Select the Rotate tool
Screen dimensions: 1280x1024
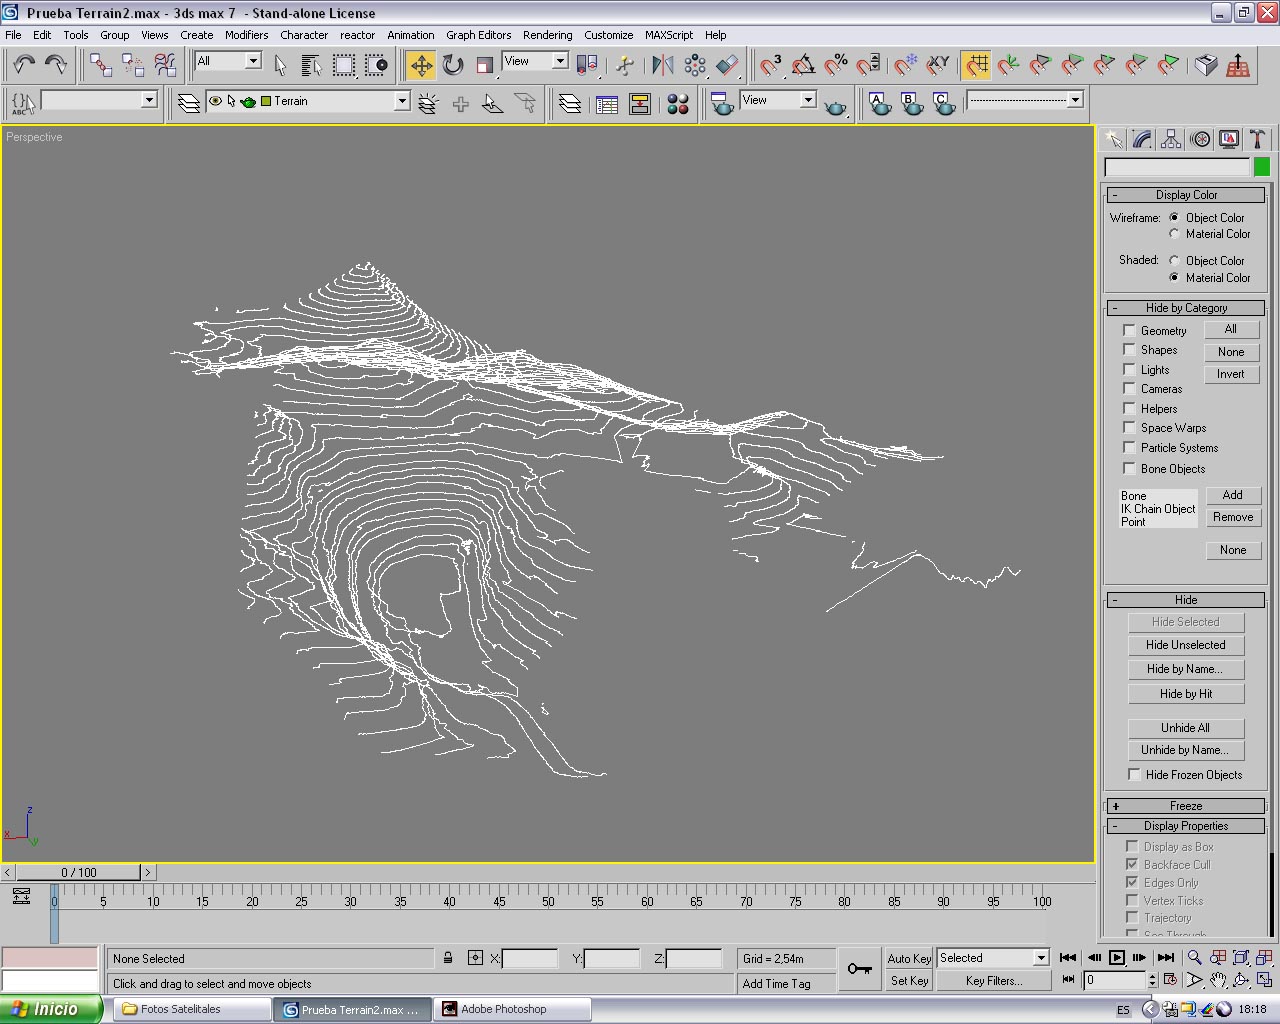coord(453,65)
